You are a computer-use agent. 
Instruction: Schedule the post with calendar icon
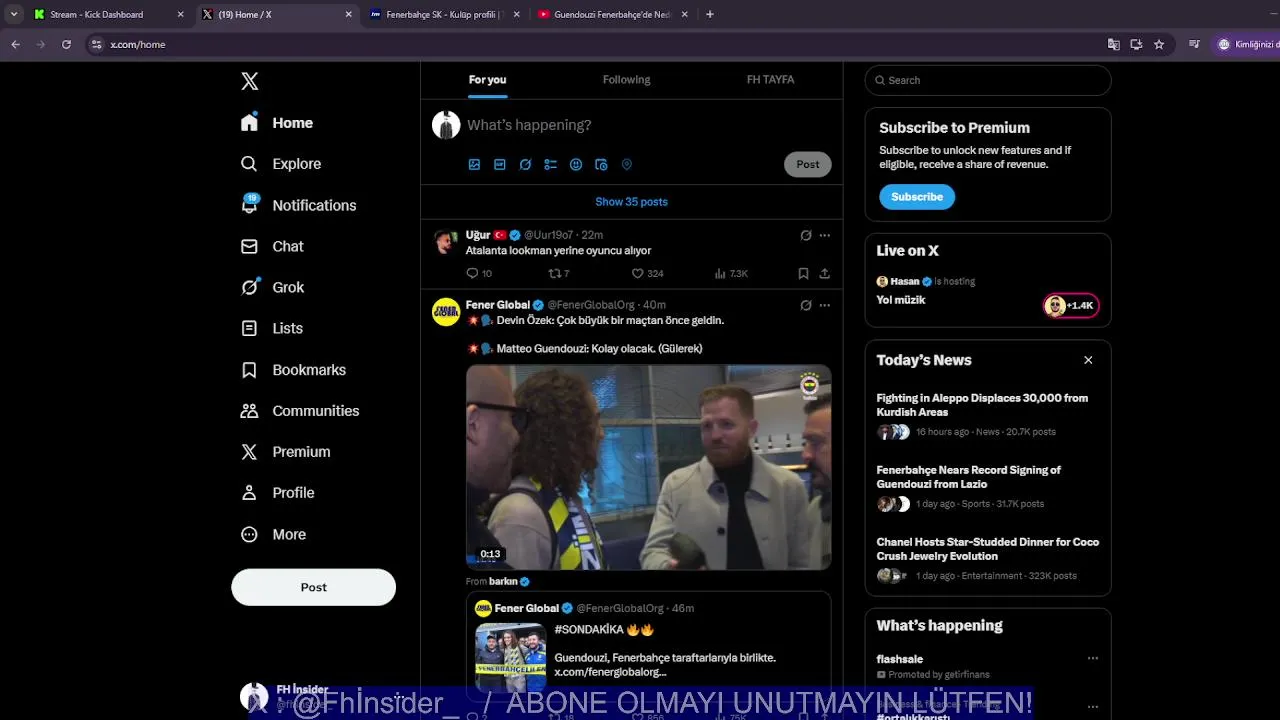601,165
